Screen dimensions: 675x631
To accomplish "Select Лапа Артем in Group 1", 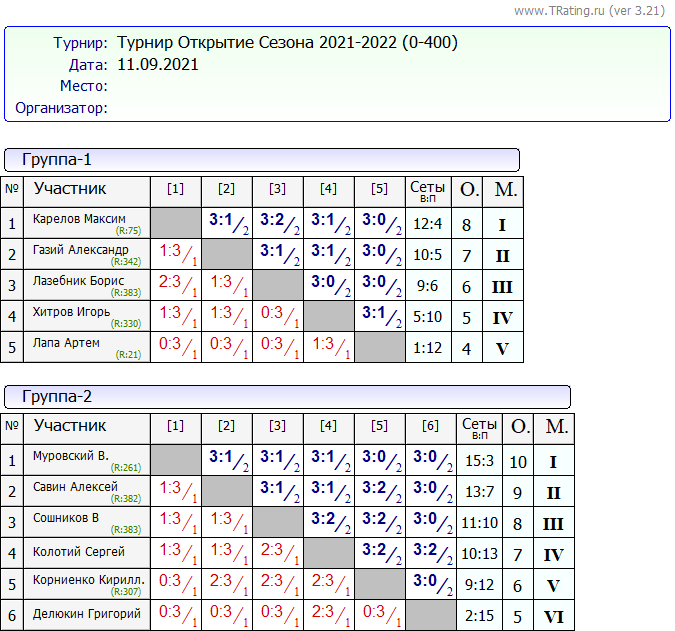I will (66, 343).
